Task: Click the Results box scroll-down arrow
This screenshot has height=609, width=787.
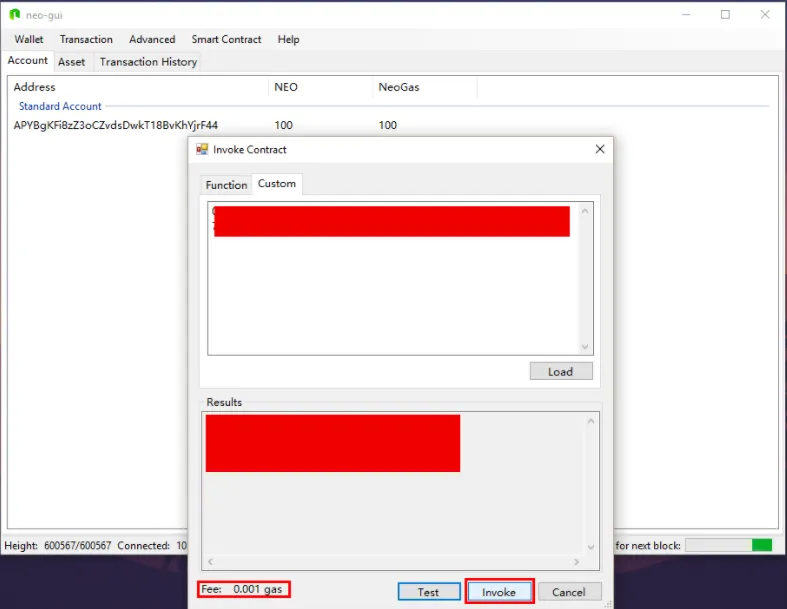Action: (x=591, y=547)
